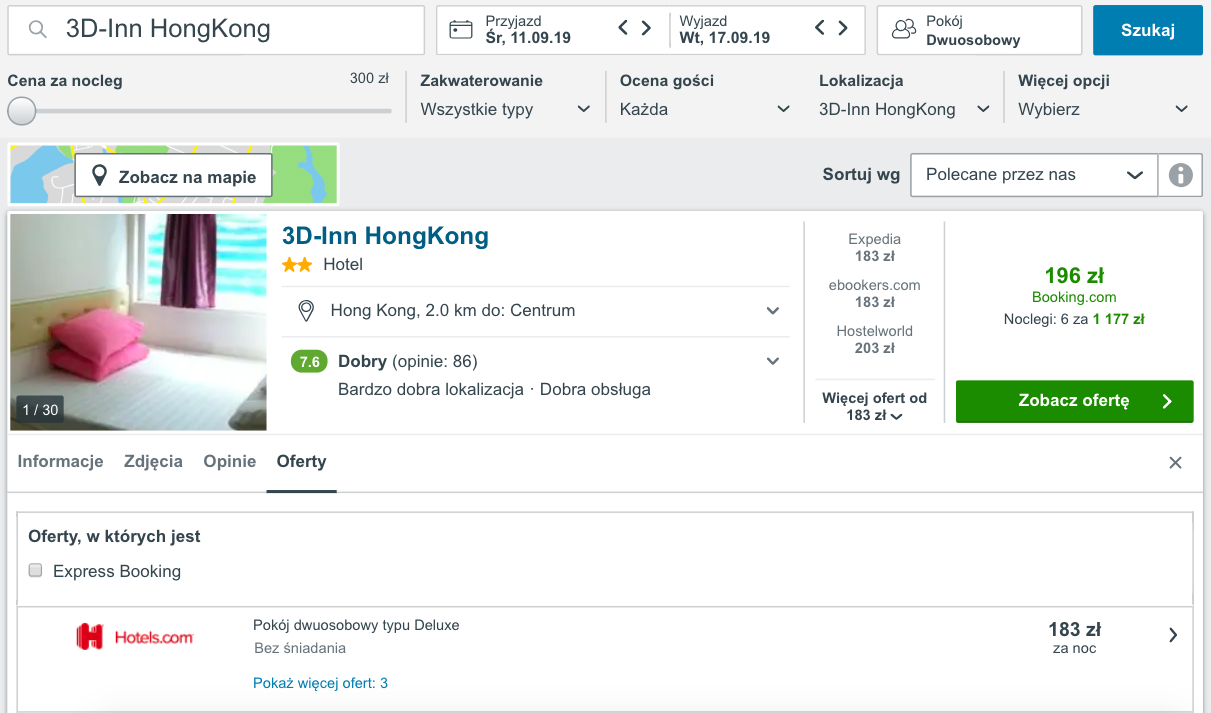Close the hotel details panel
This screenshot has height=713, width=1211.
[1175, 462]
